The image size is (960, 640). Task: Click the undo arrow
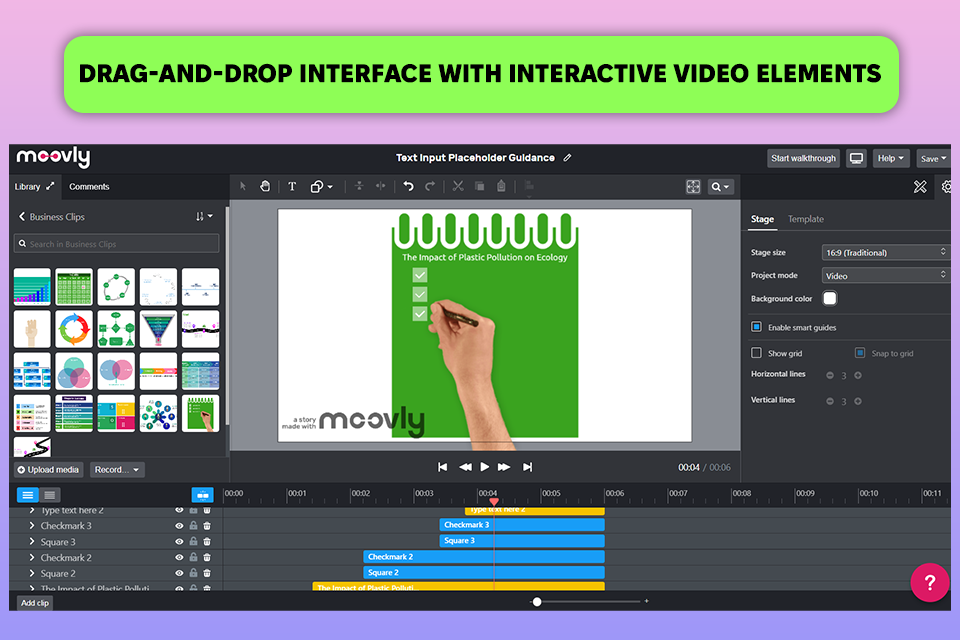point(408,186)
